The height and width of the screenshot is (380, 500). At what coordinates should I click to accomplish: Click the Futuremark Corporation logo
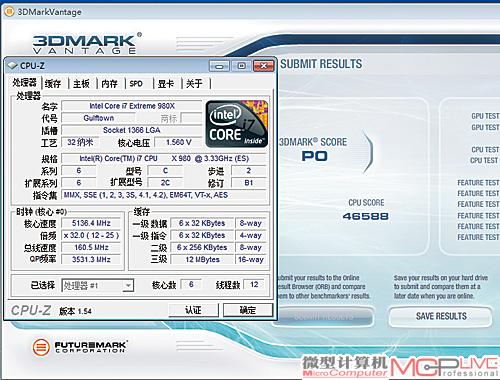pyautogui.click(x=80, y=347)
